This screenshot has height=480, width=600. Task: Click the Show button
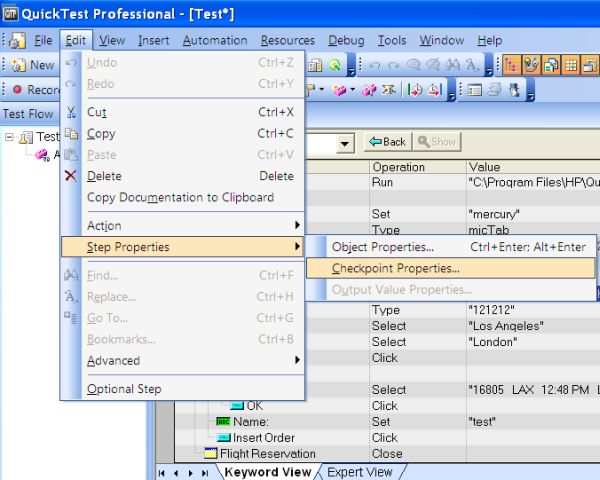pyautogui.click(x=437, y=142)
